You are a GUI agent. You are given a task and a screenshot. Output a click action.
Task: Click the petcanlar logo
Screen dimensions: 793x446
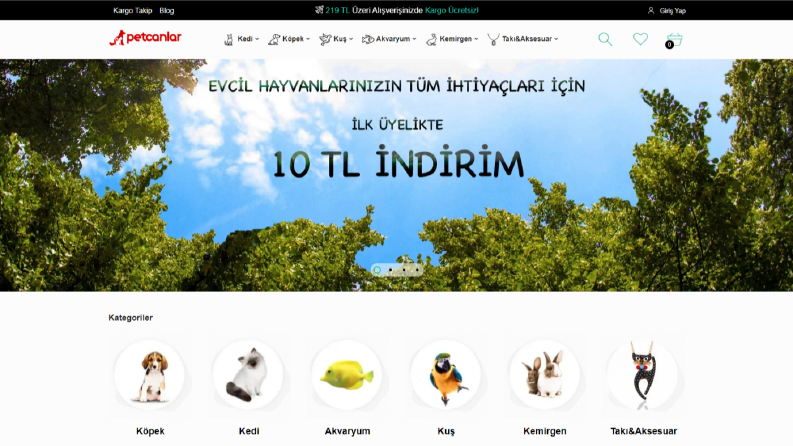[145, 37]
